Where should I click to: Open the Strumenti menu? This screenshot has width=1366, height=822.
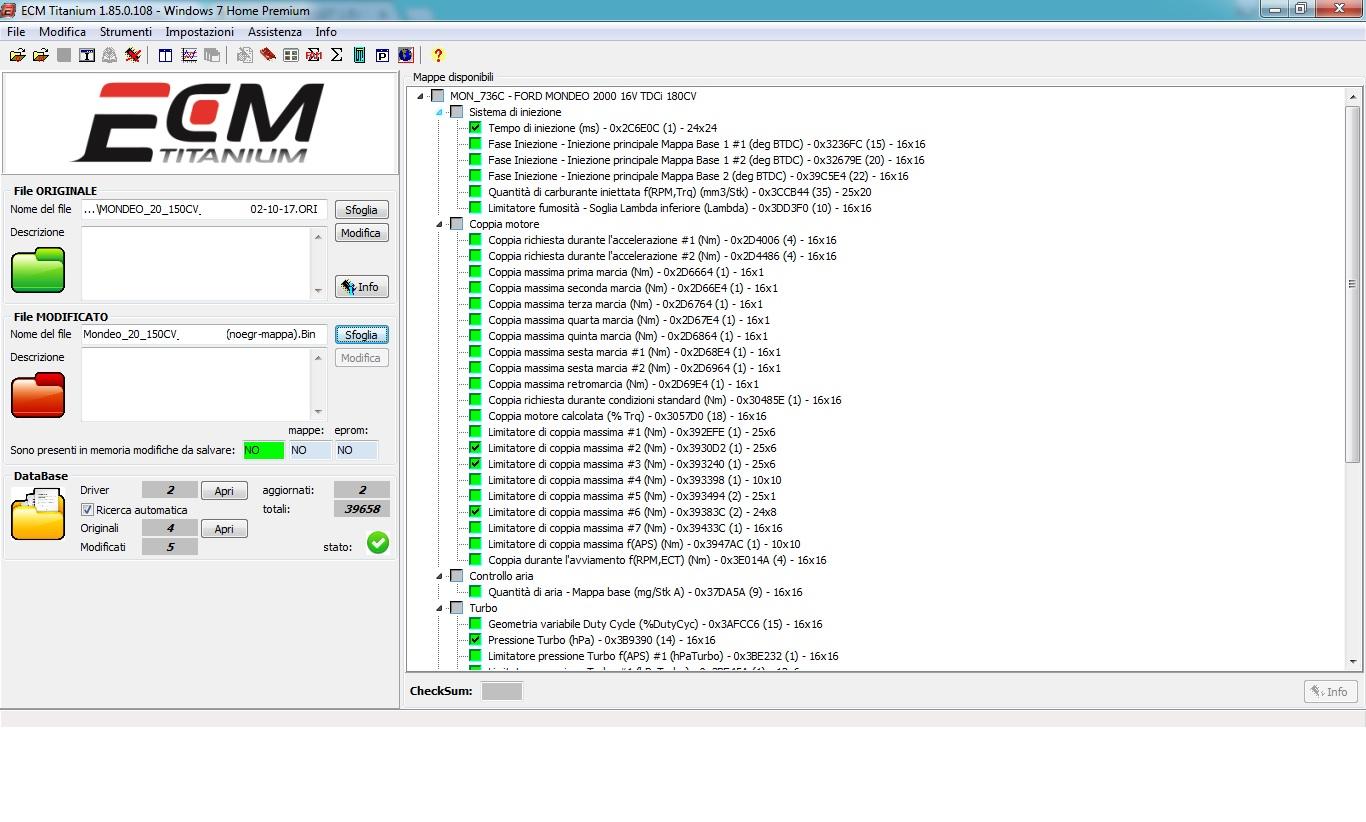point(126,32)
